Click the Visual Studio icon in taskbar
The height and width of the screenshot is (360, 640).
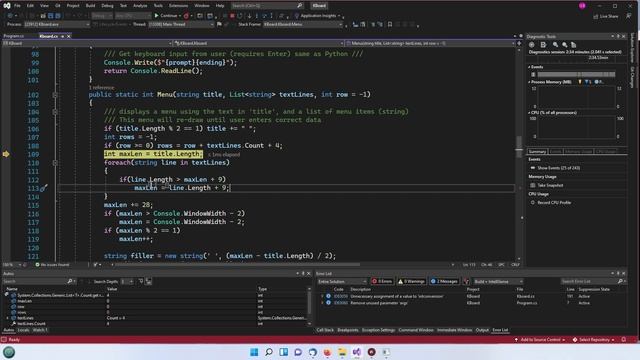click(x=357, y=352)
